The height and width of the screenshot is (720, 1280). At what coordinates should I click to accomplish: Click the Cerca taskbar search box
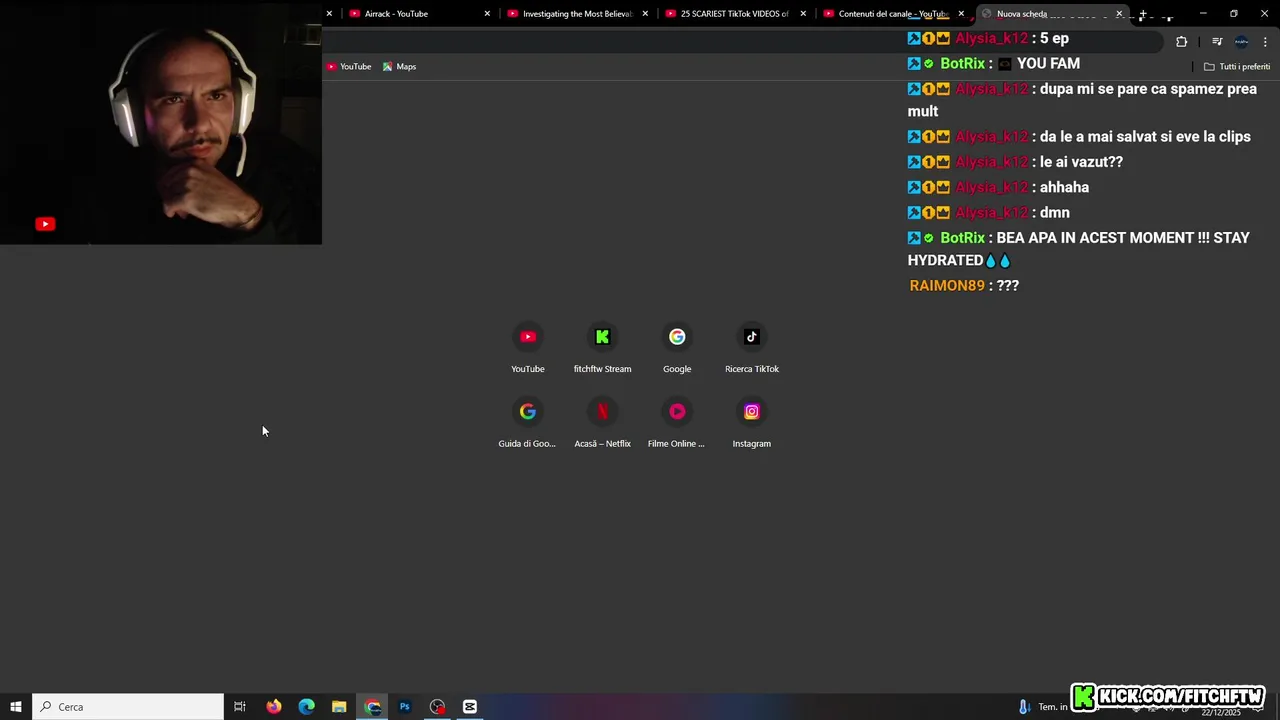coord(128,707)
